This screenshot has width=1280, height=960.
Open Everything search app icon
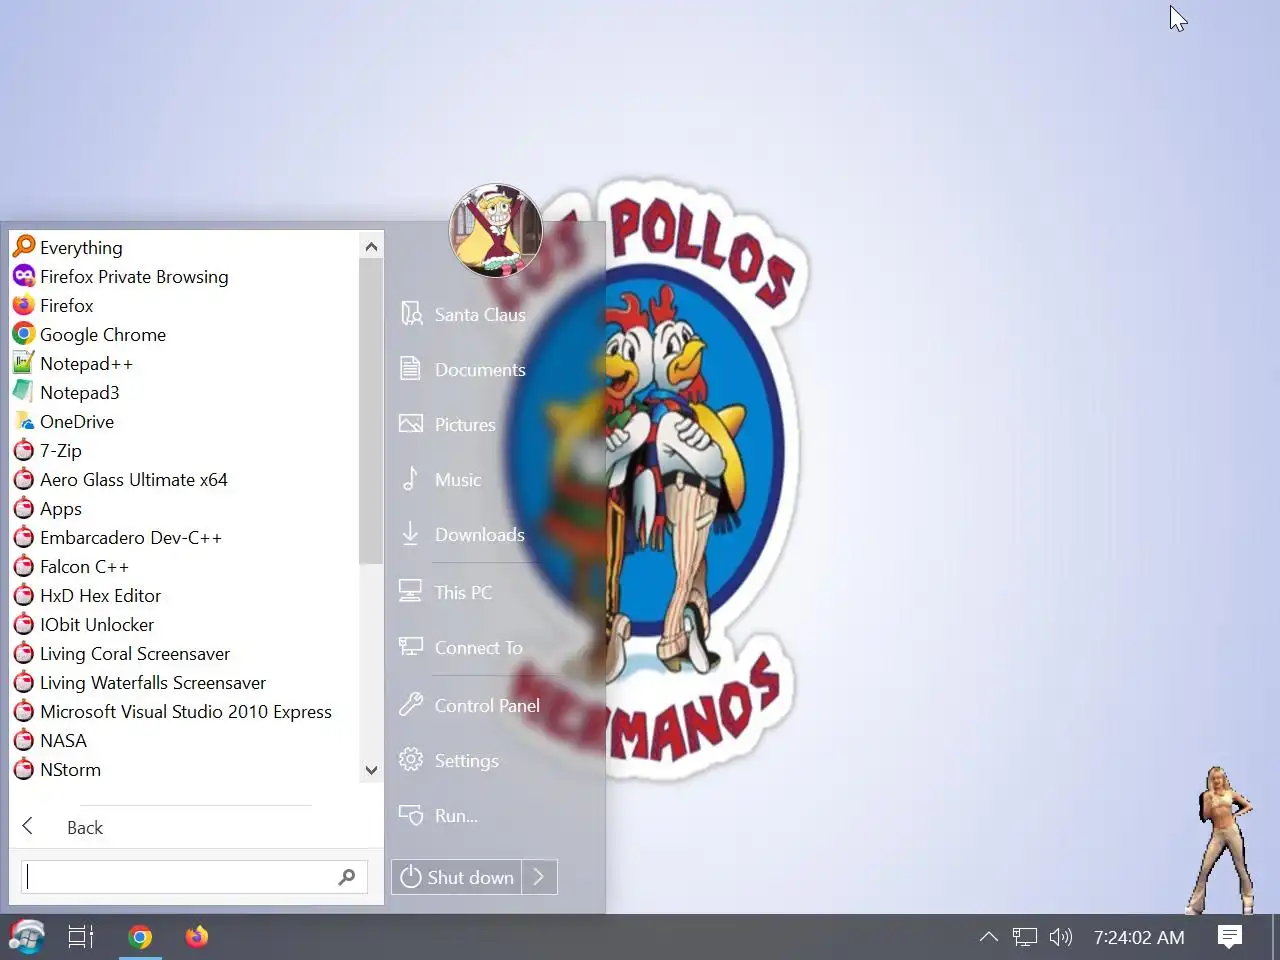[x=24, y=247]
